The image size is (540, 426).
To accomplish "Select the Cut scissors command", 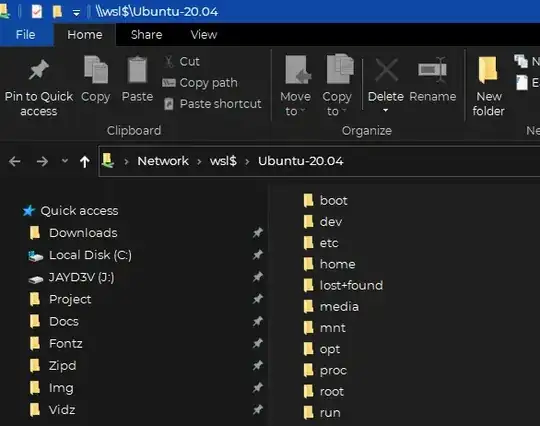I will click(182, 62).
